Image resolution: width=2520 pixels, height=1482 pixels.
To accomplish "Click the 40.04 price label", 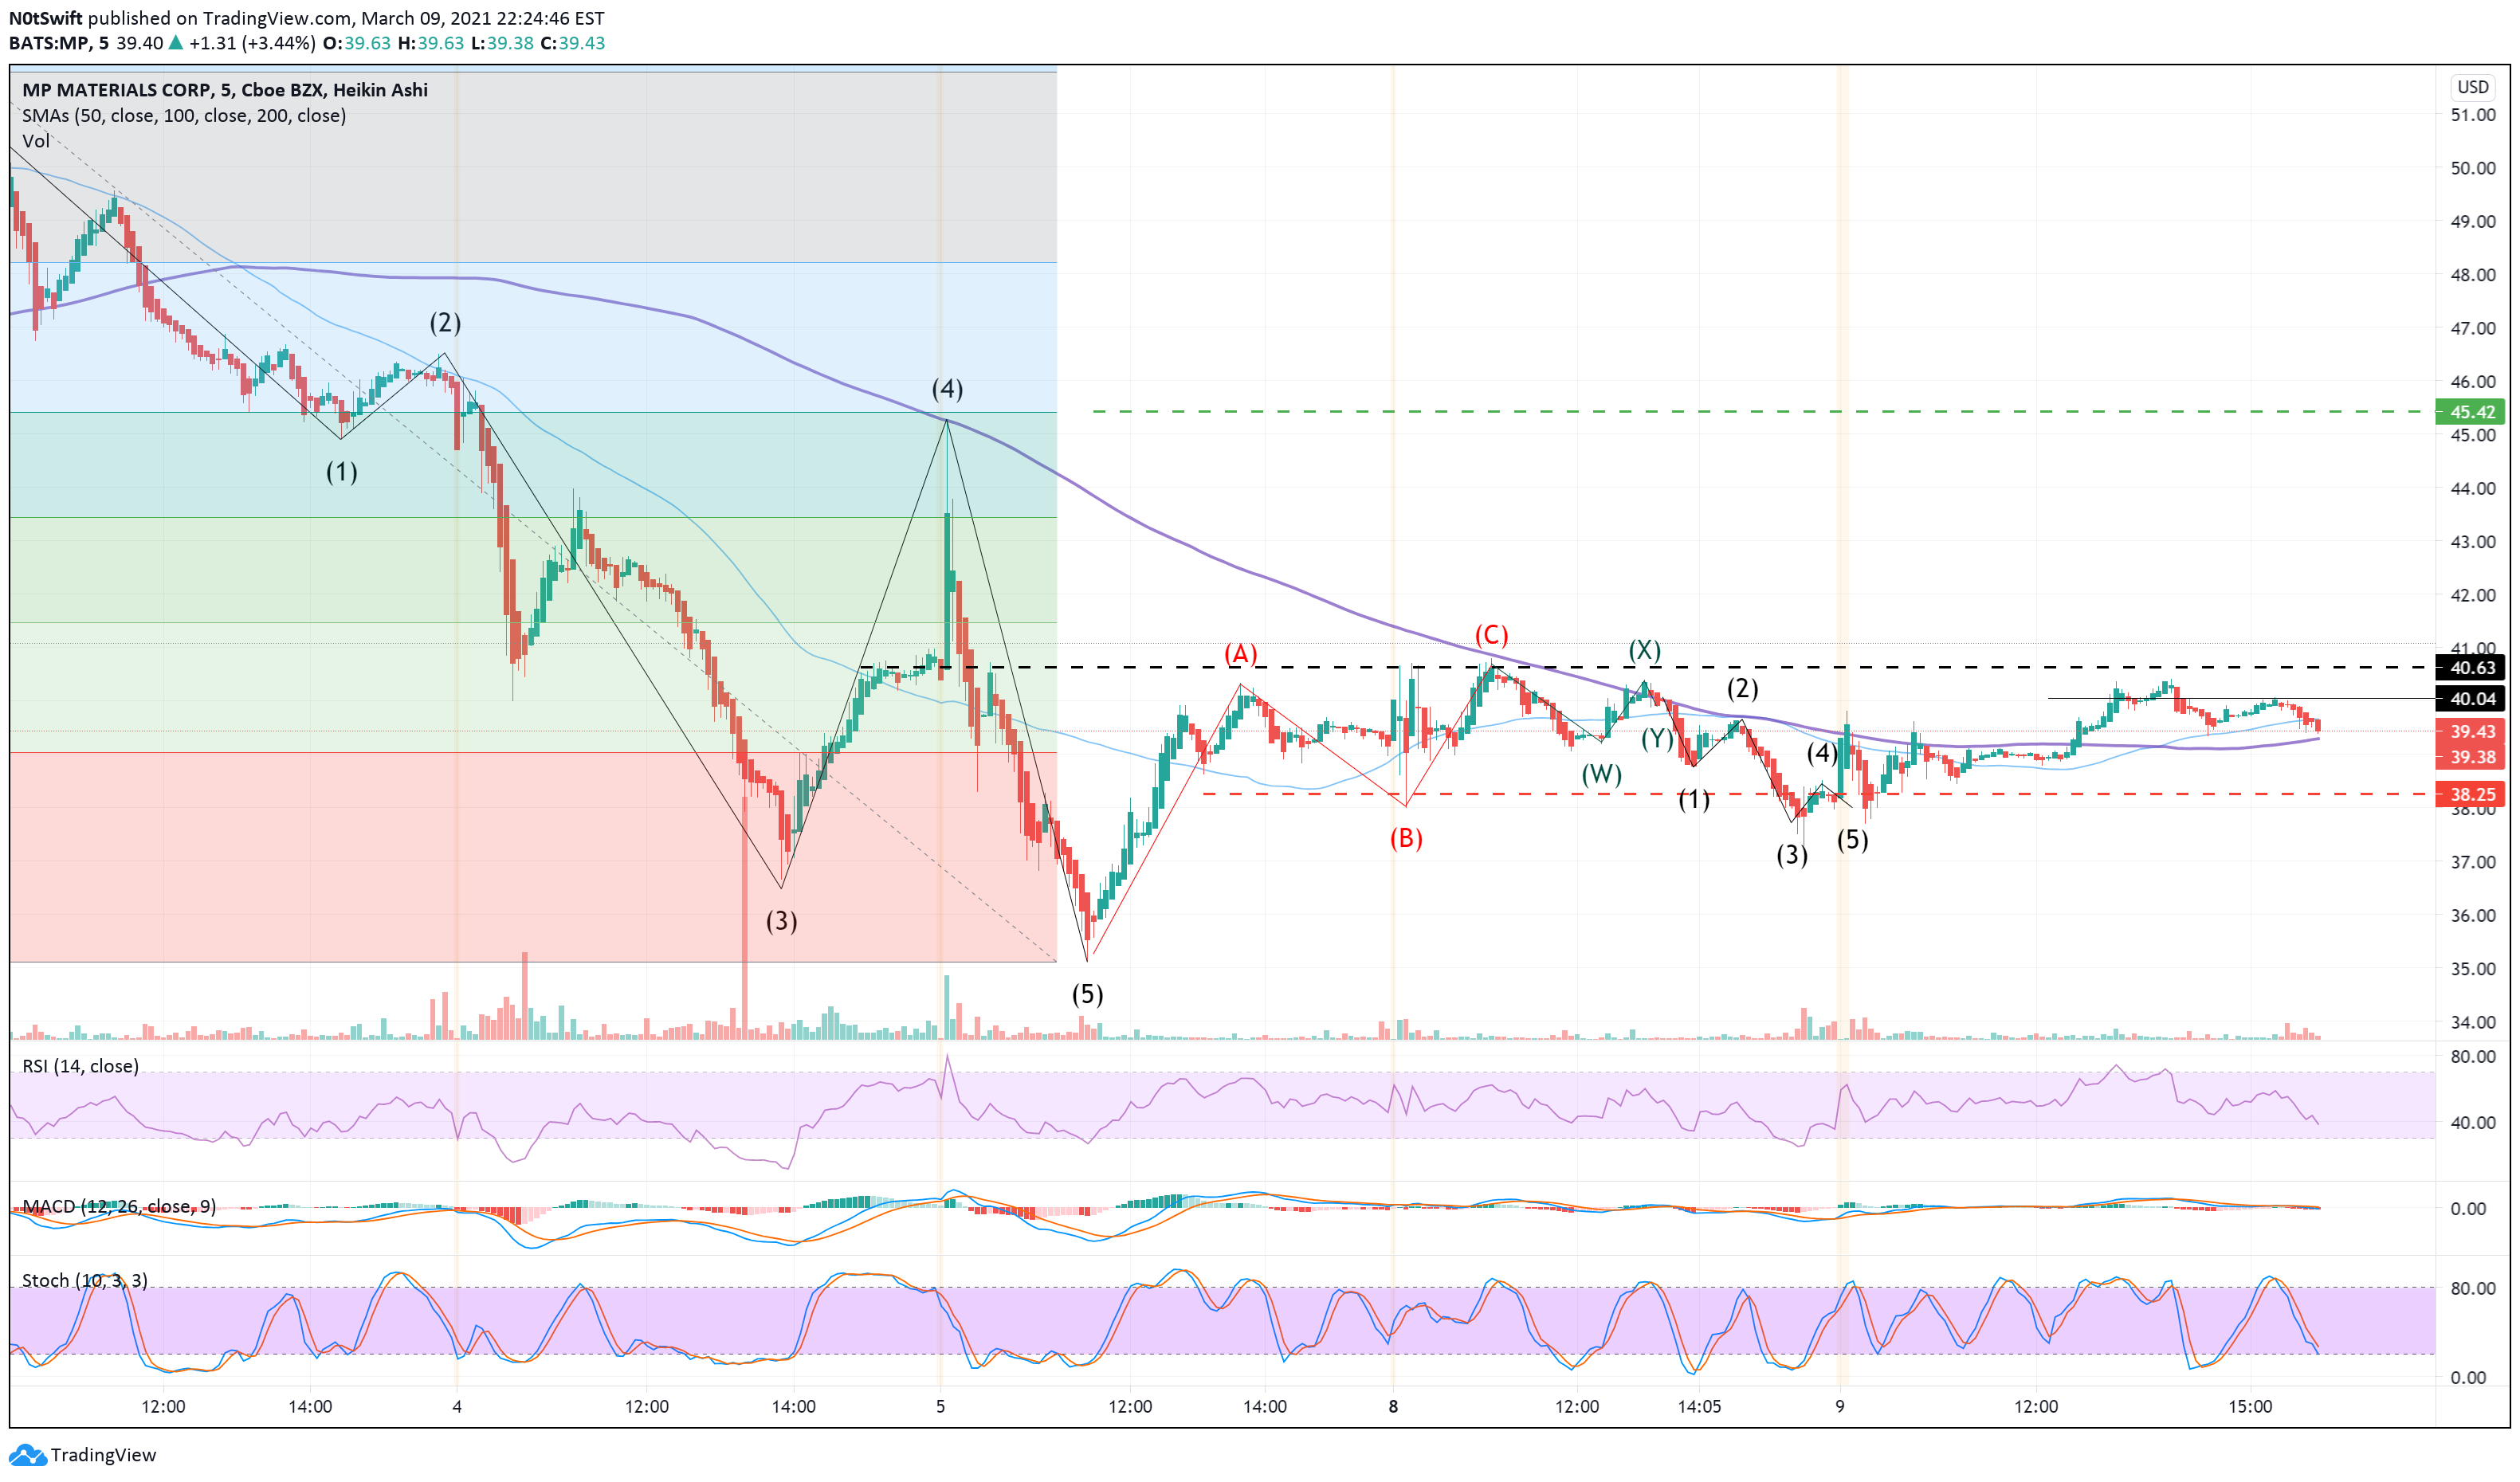I will point(2471,699).
